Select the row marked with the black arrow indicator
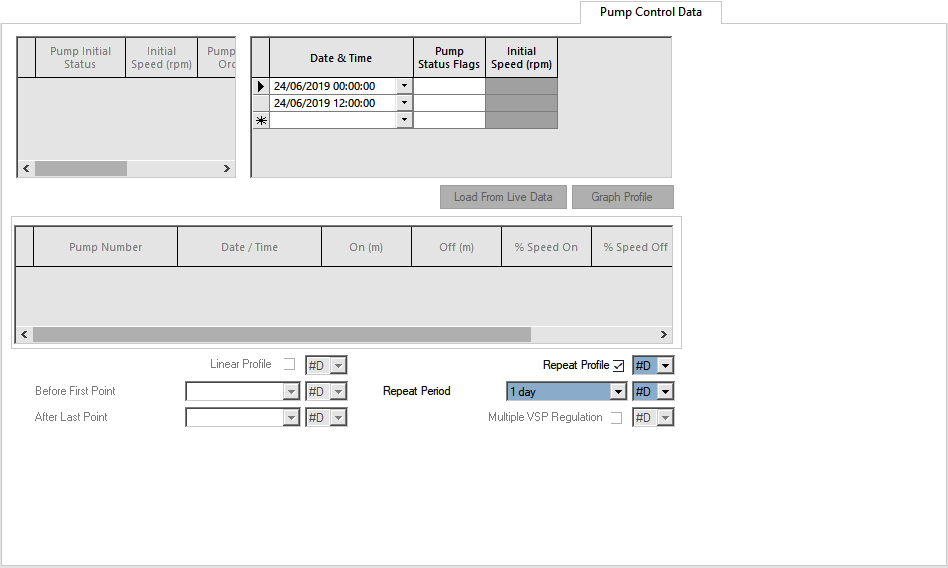 click(x=261, y=86)
